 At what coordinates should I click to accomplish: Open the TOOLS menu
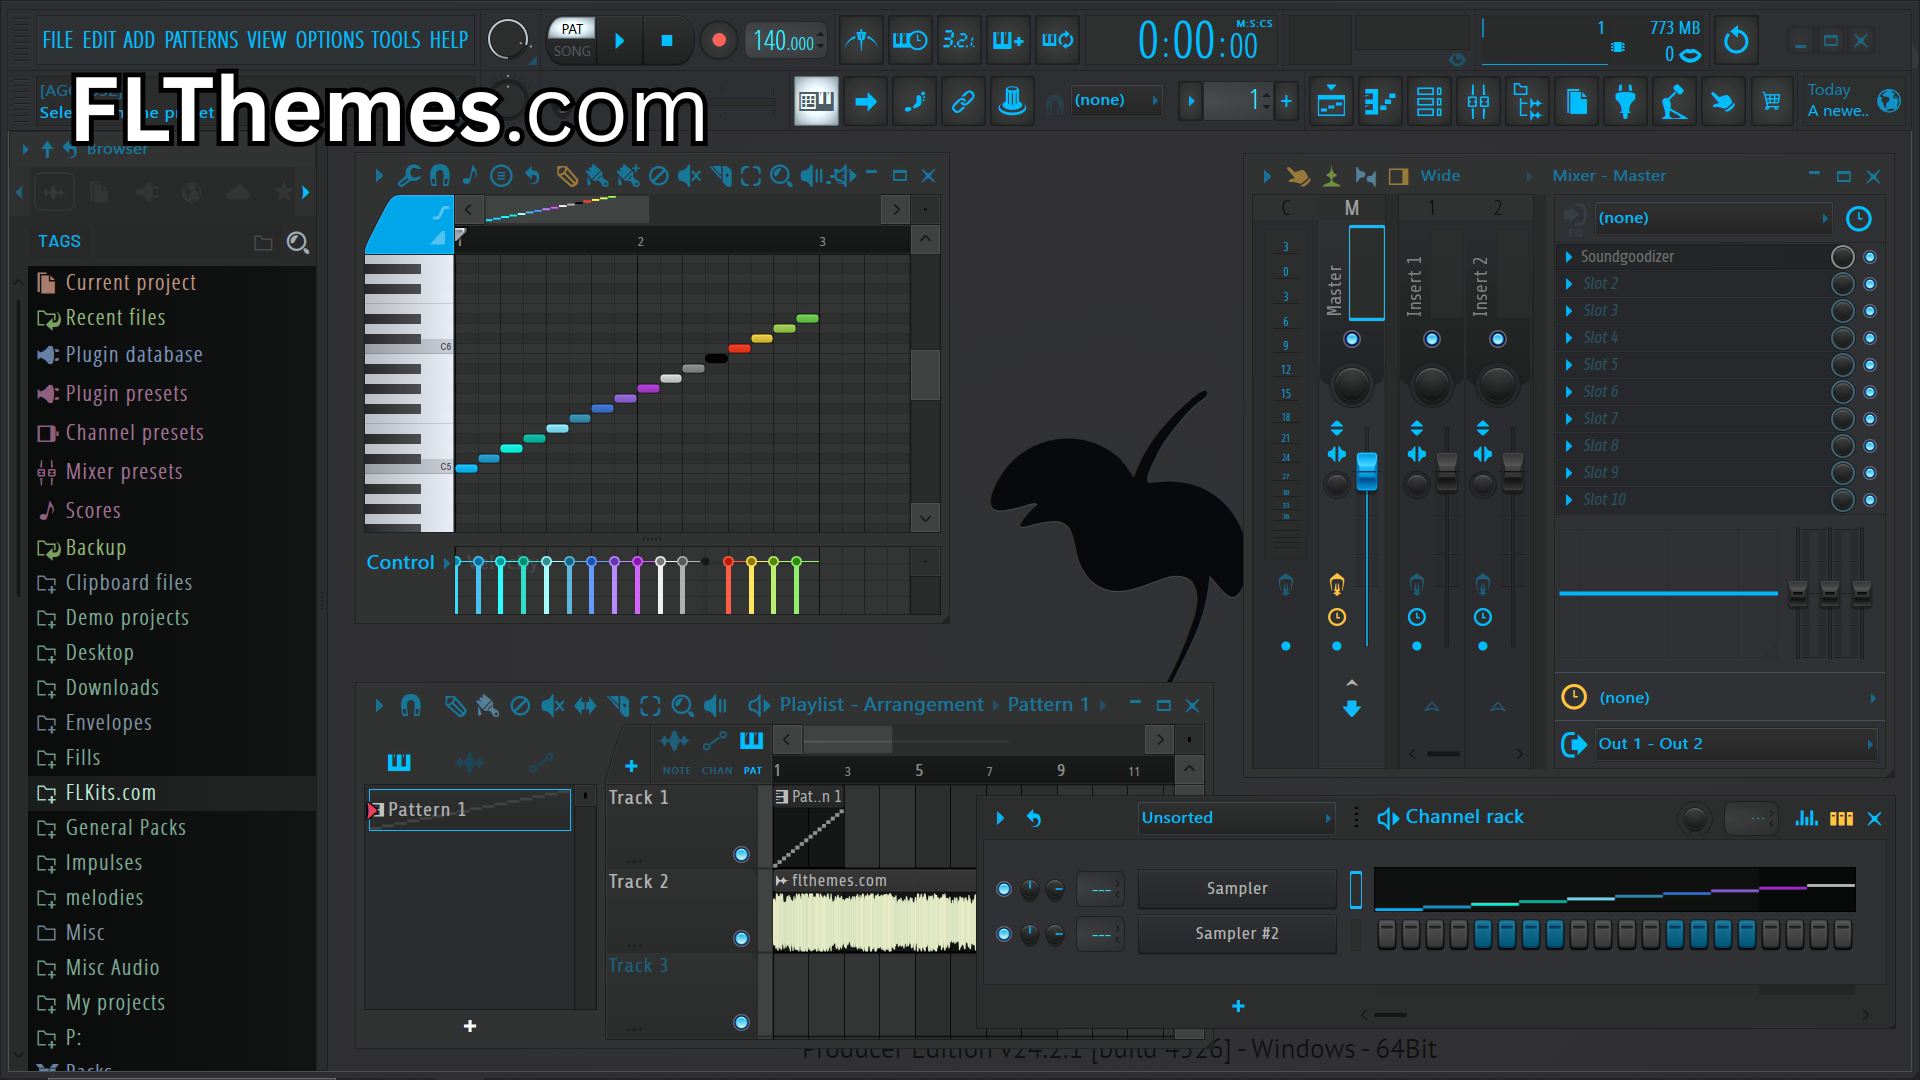396,40
